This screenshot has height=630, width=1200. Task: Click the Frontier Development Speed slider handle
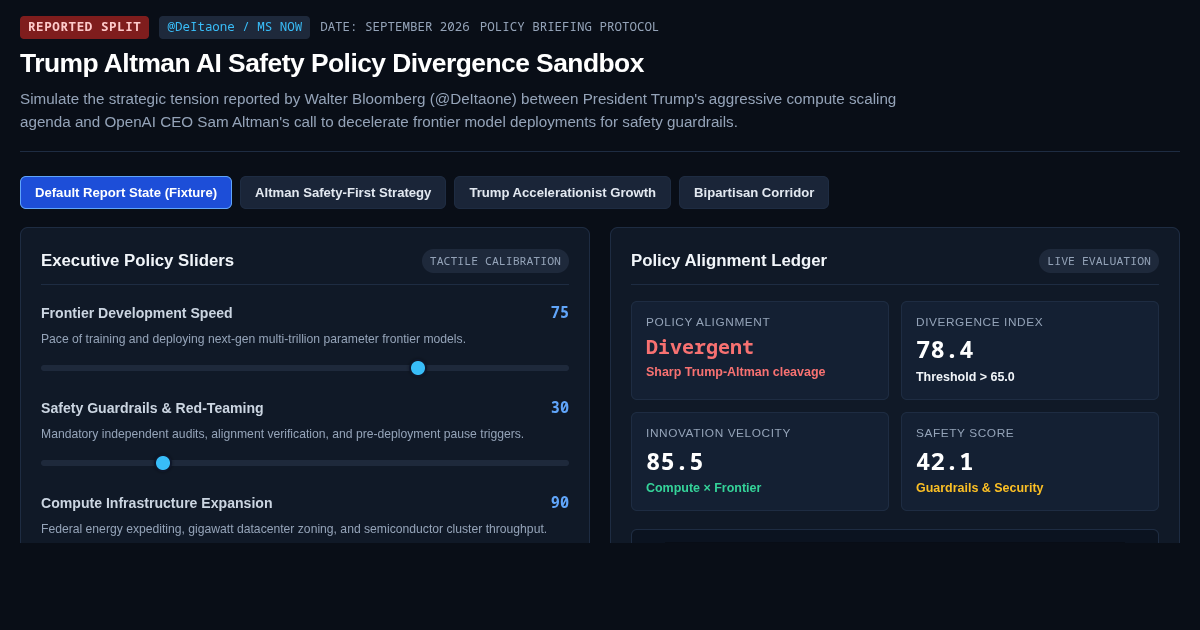coord(418,368)
